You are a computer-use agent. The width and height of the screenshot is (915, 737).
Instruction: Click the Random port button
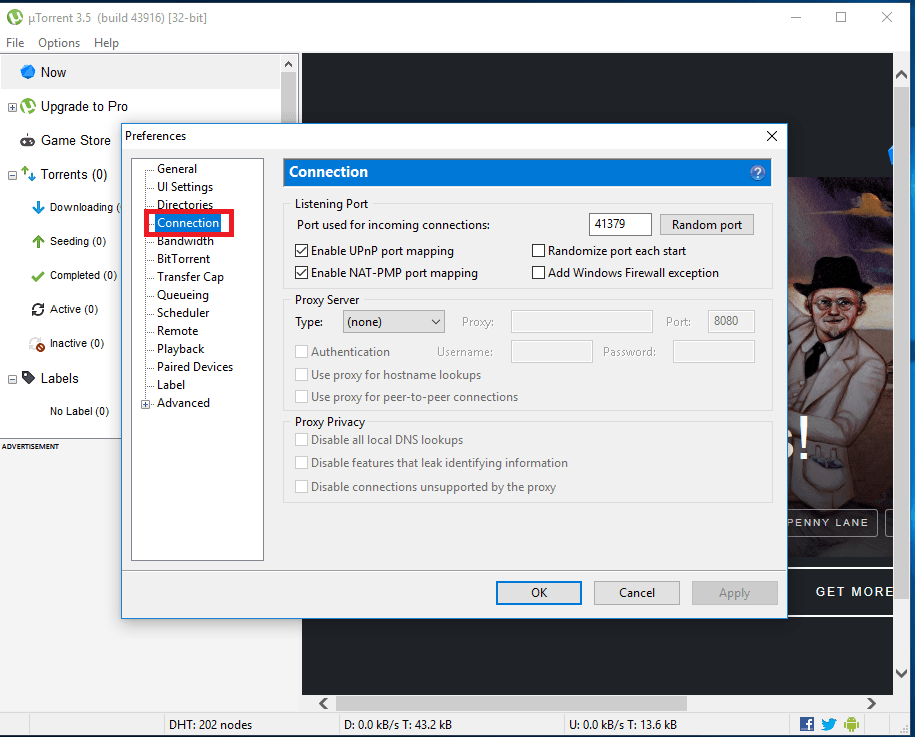(707, 225)
